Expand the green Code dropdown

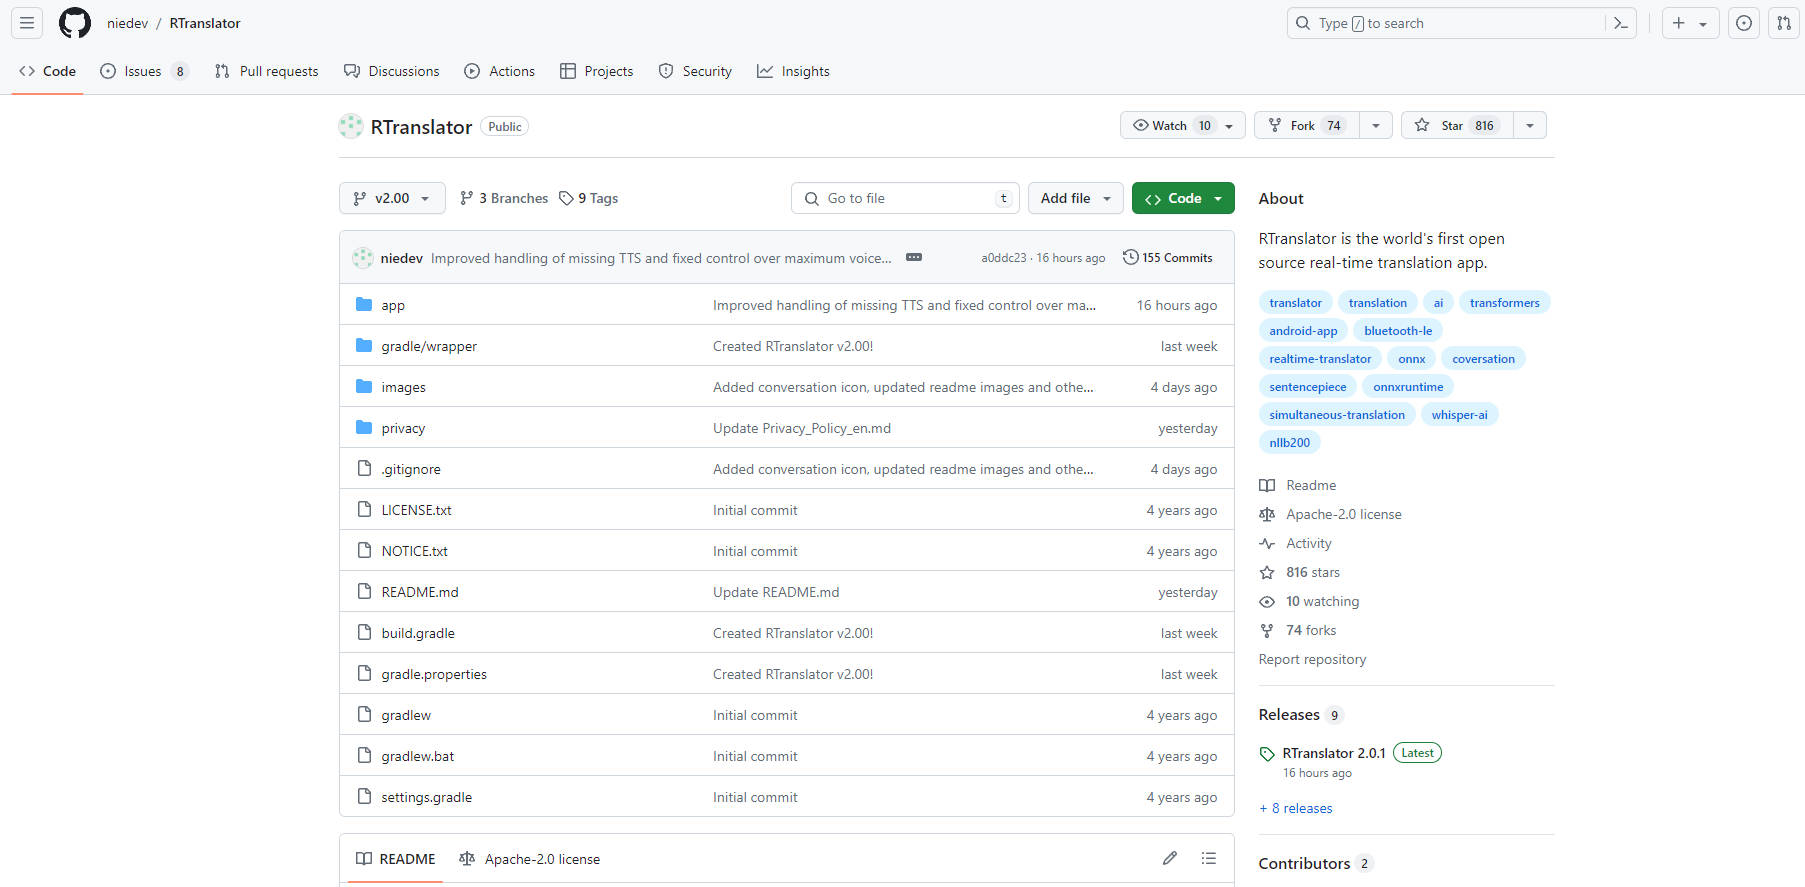(1183, 198)
